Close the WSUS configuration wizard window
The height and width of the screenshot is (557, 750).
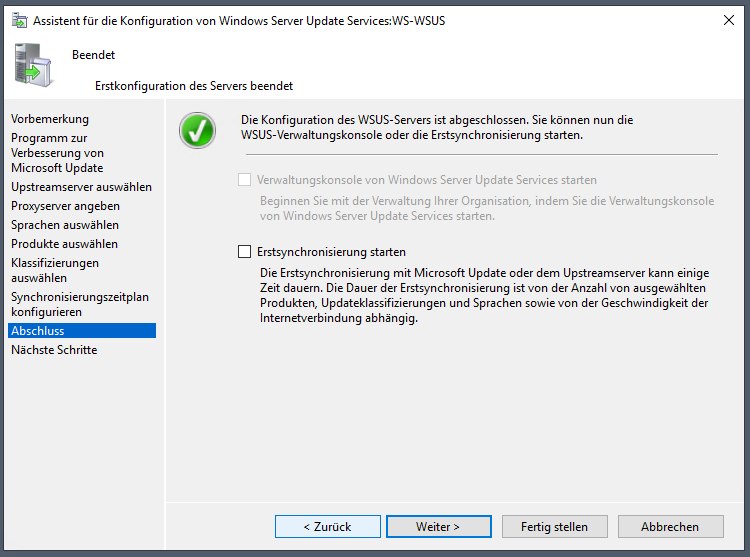coord(728,20)
